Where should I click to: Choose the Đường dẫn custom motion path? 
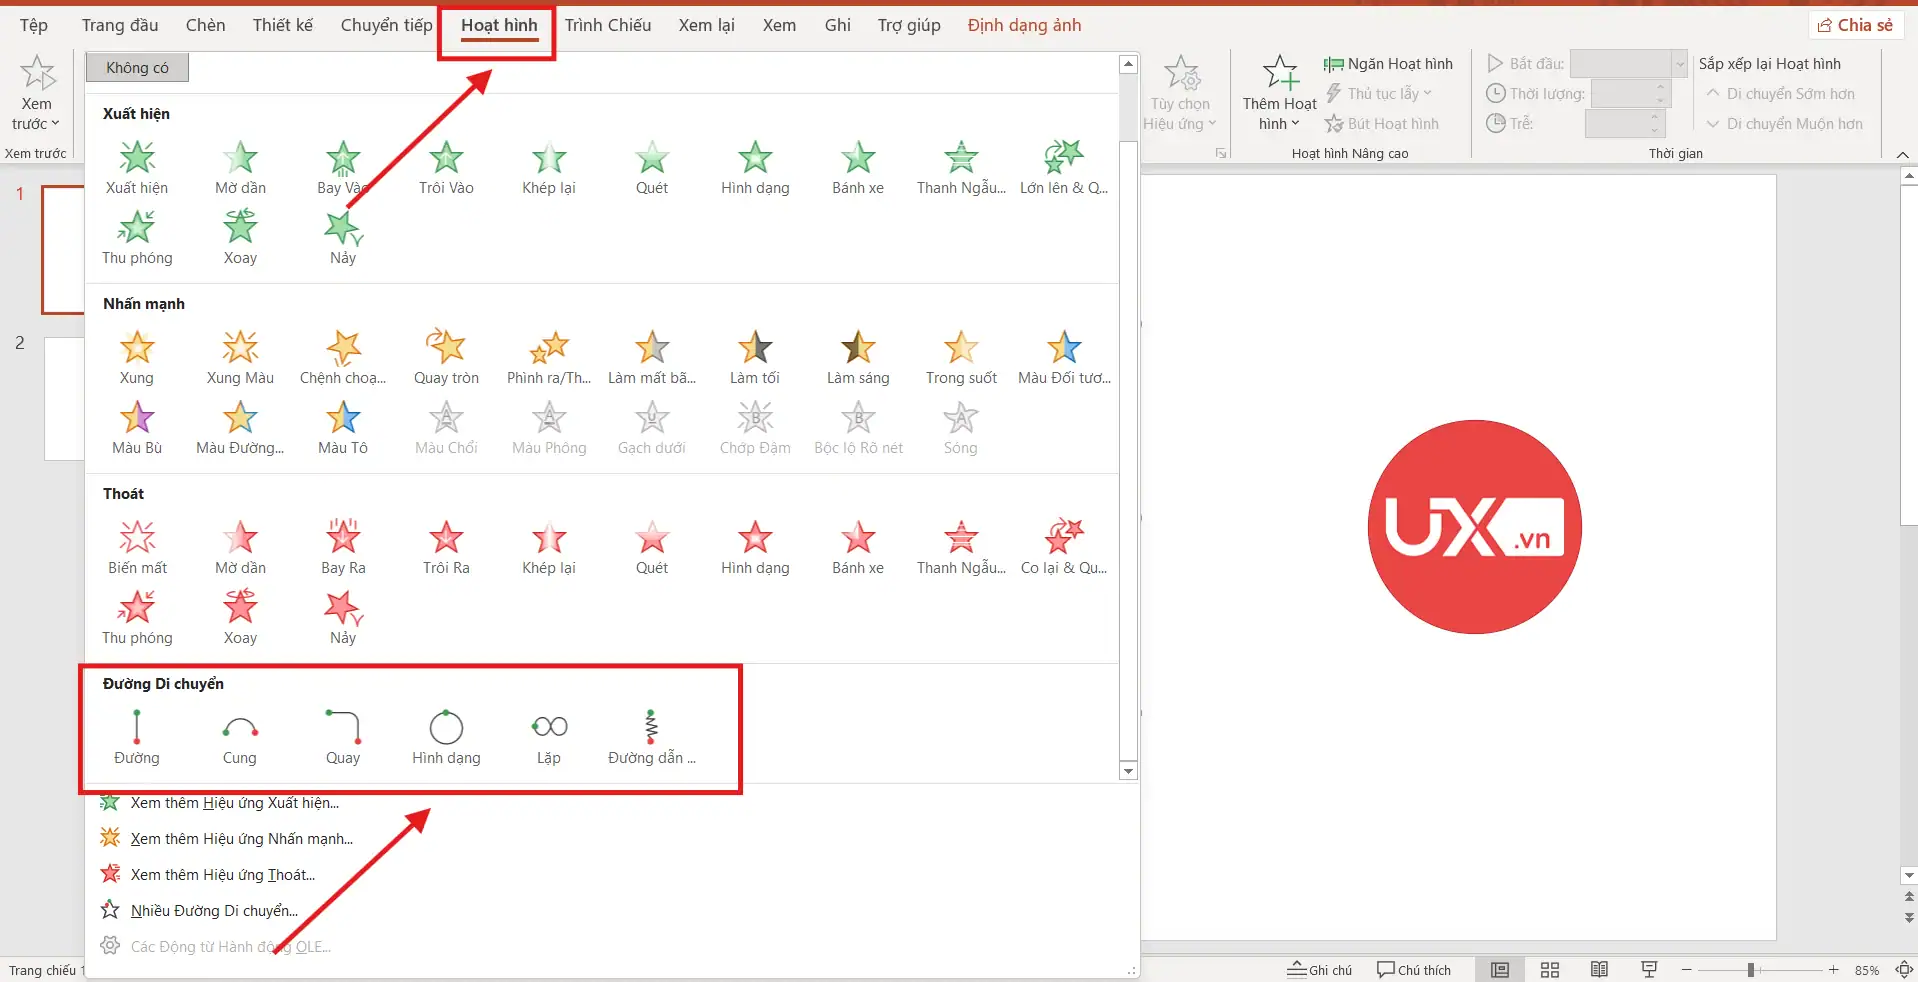click(x=652, y=738)
